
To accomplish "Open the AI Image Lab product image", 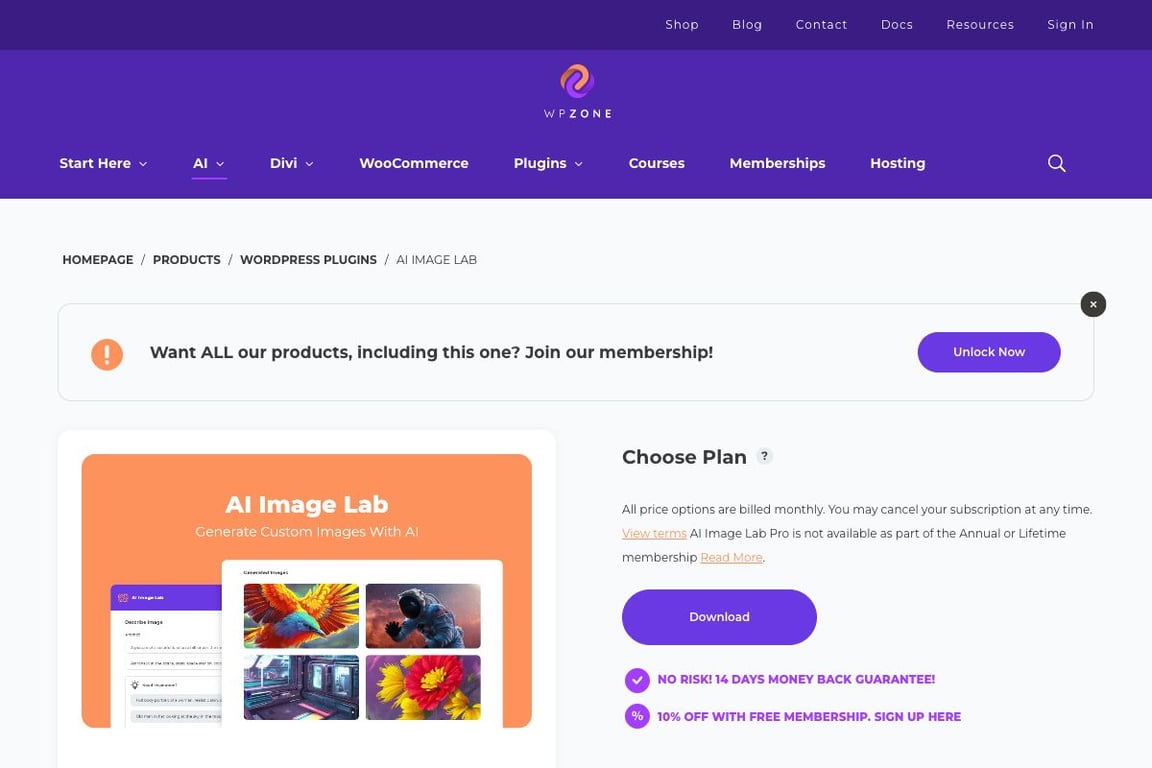I will click(x=306, y=591).
